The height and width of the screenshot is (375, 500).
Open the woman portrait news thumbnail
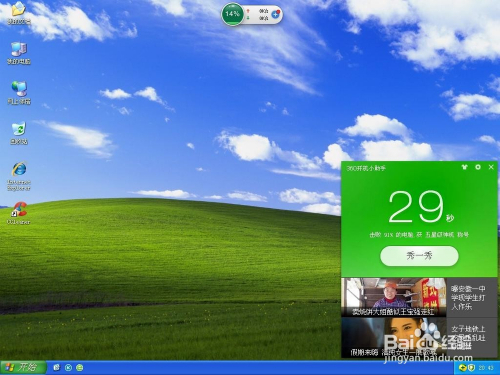click(x=393, y=337)
